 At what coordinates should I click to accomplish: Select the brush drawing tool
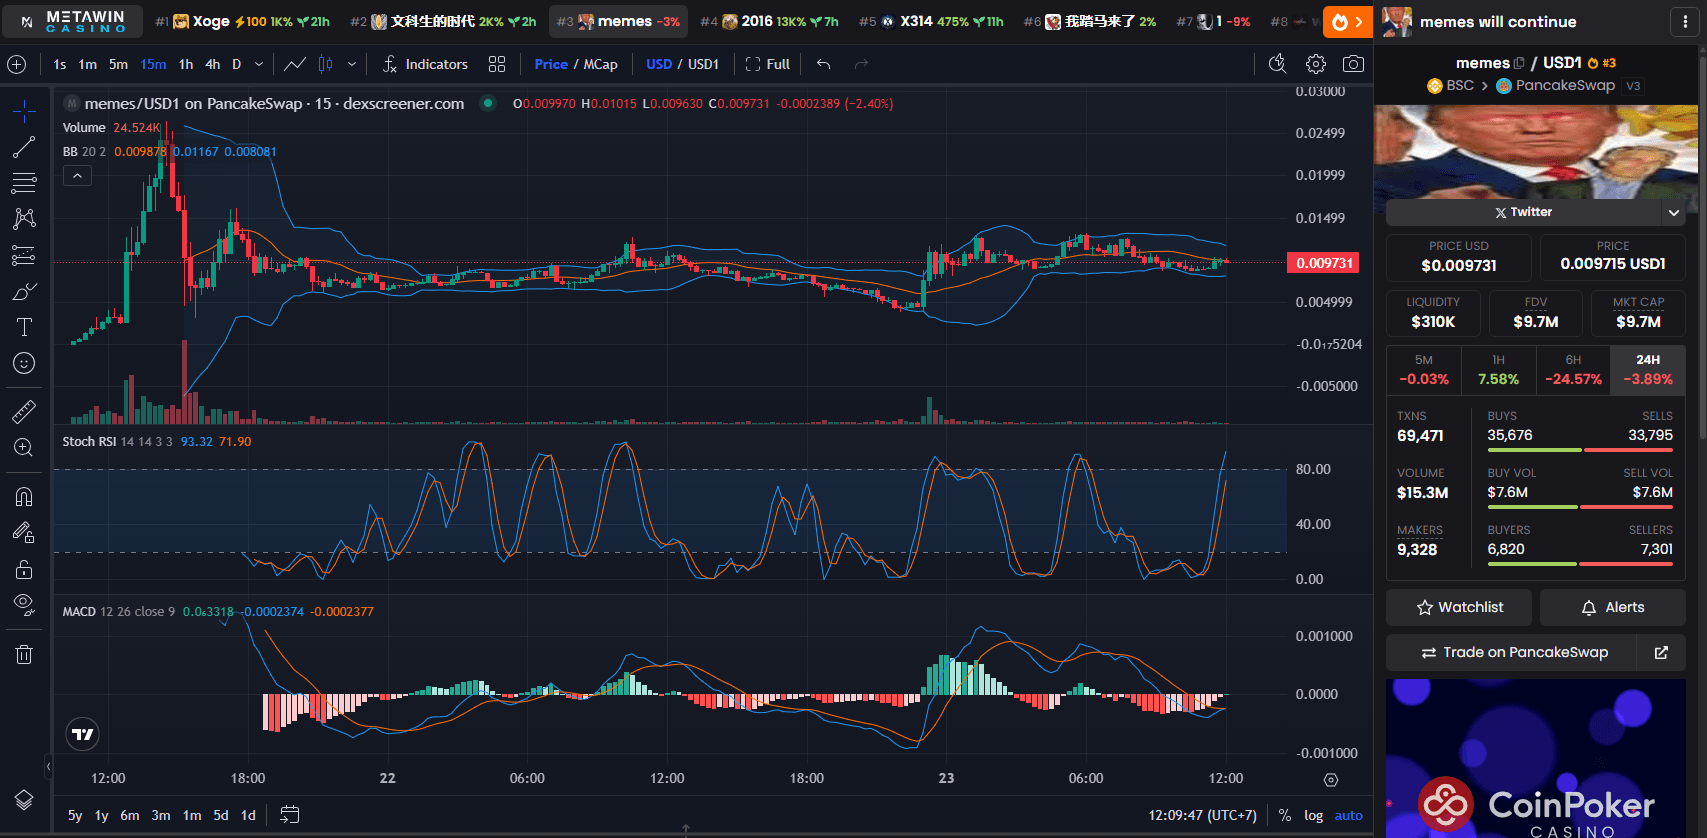pos(24,291)
